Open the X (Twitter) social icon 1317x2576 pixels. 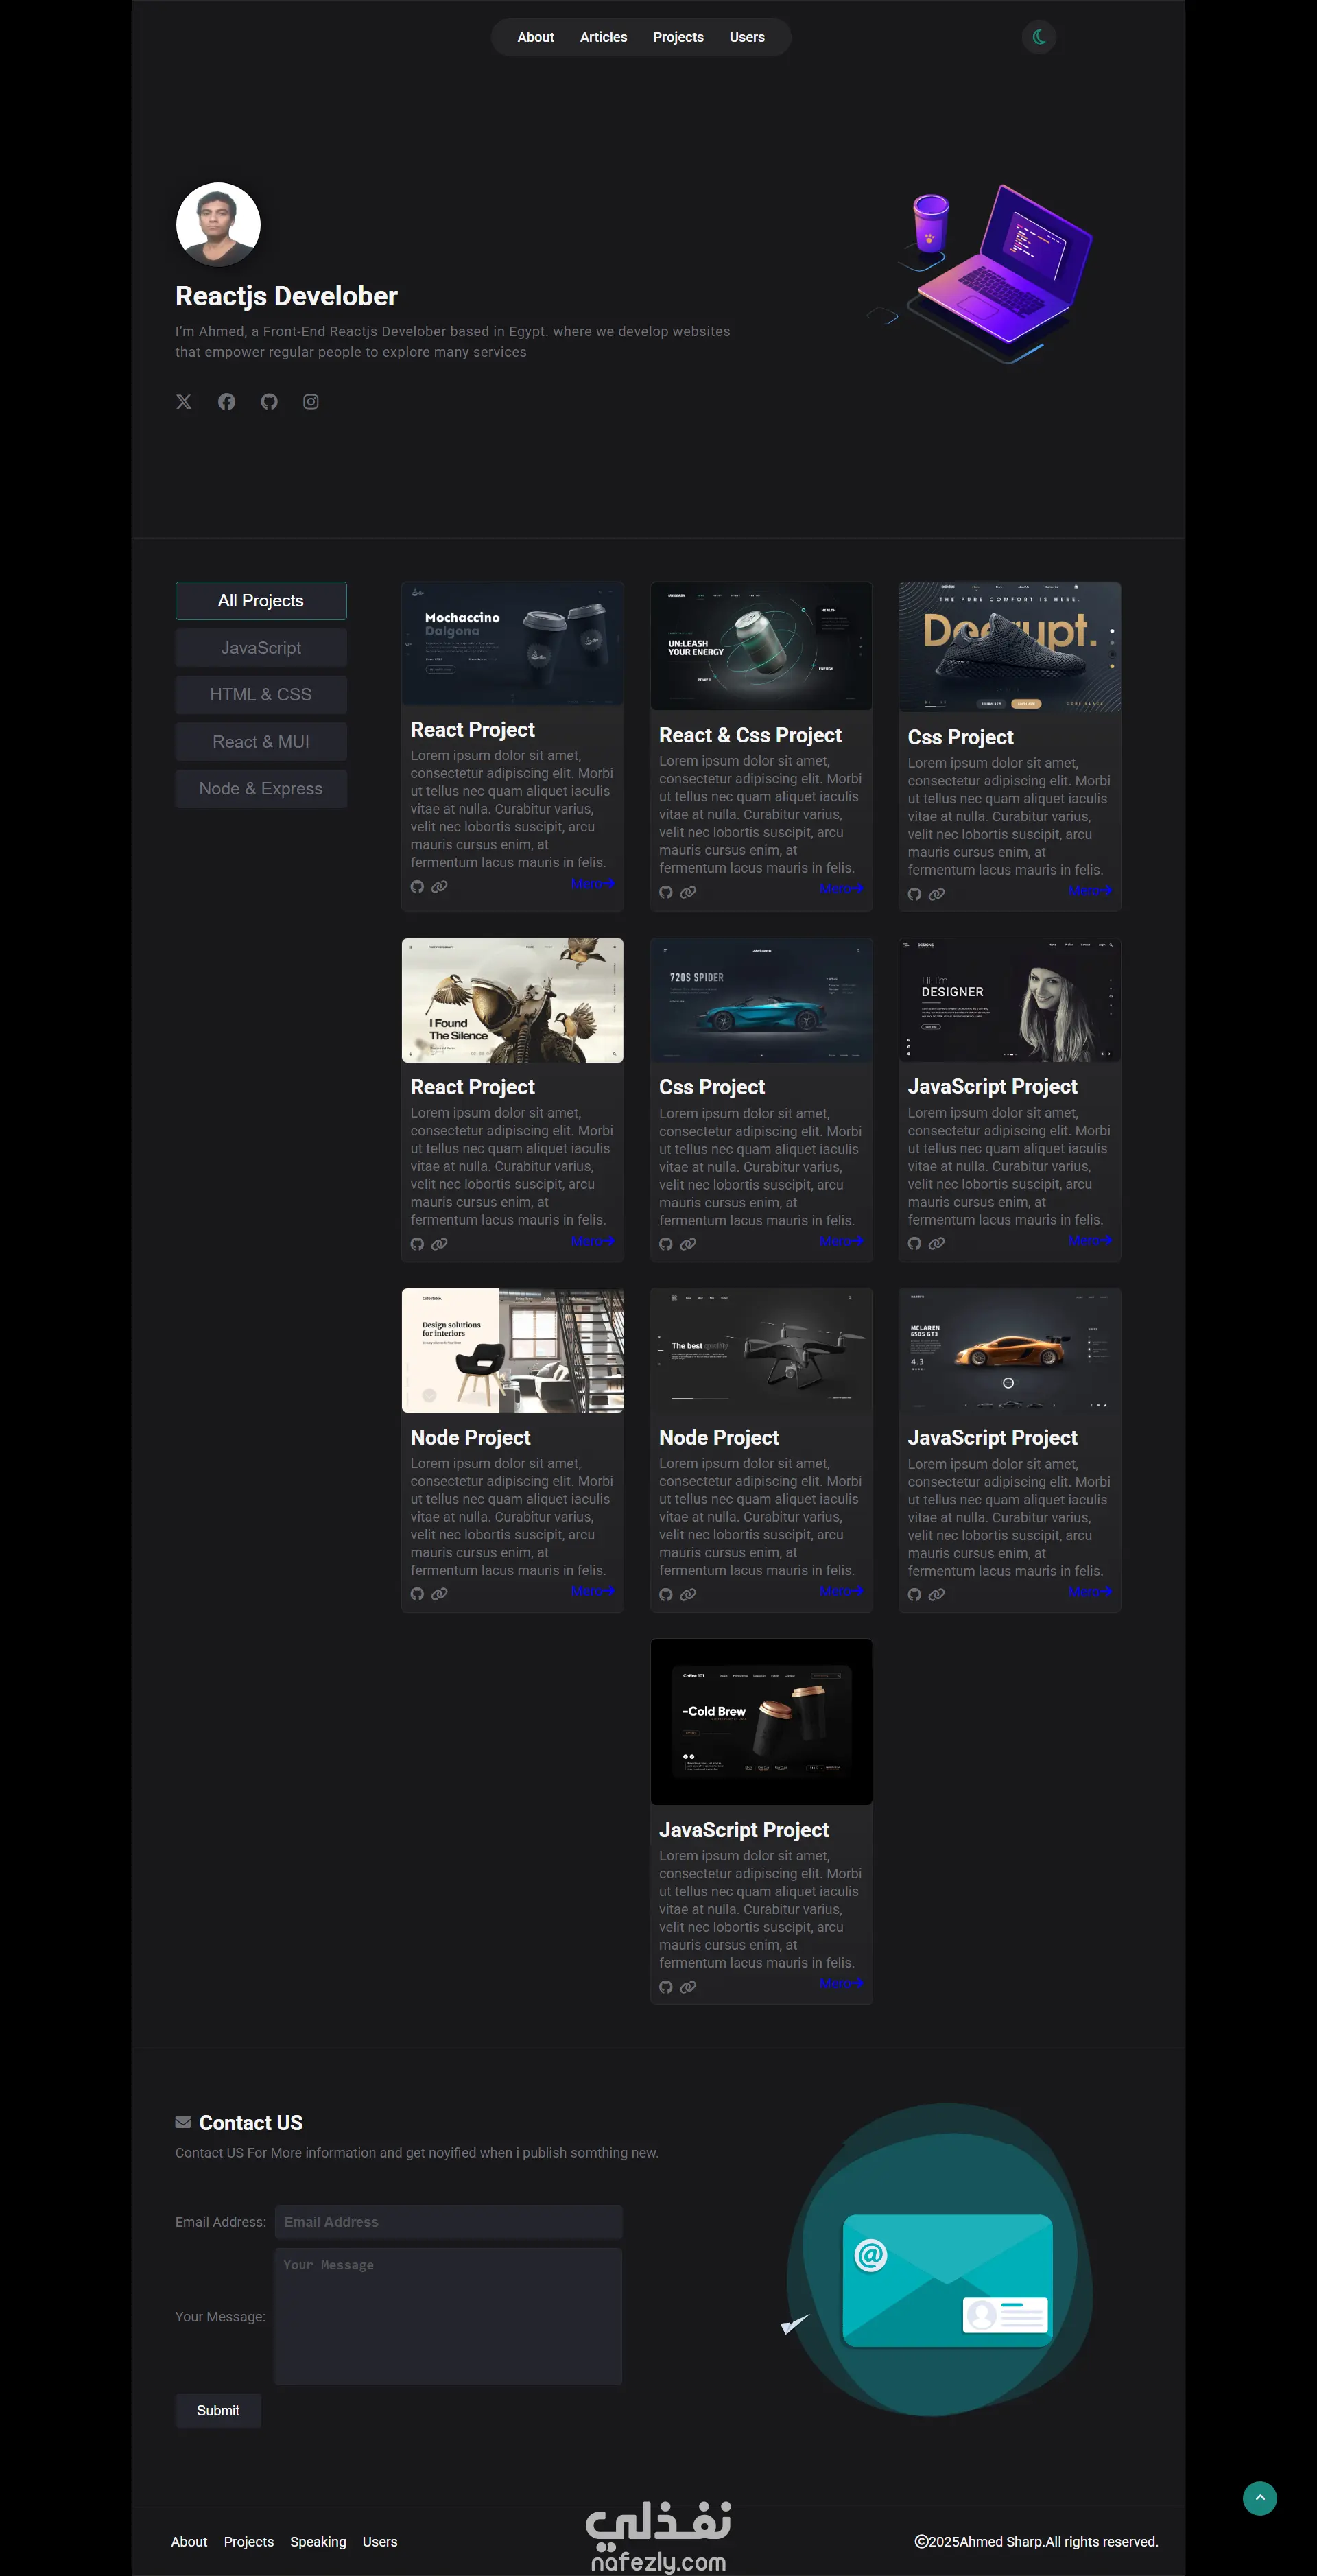(184, 402)
